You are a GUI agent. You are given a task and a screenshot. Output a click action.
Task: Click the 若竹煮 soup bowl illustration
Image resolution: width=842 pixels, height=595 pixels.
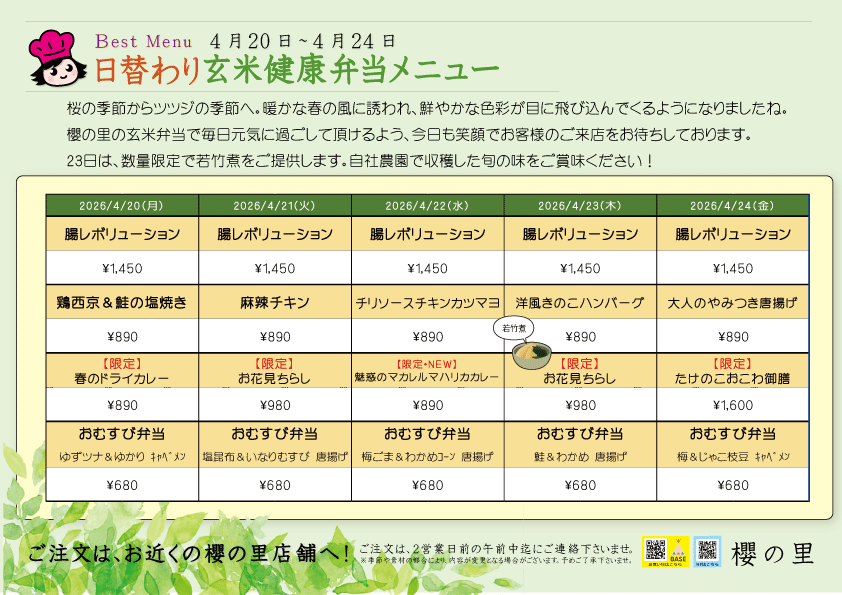(x=532, y=356)
